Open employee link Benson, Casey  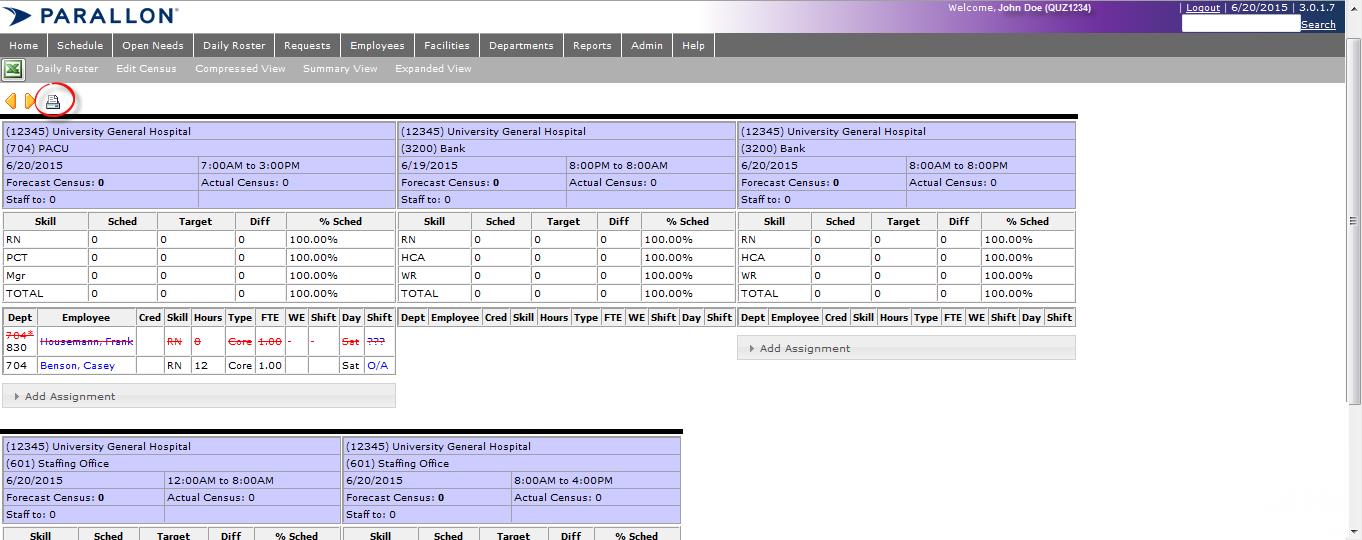(77, 366)
